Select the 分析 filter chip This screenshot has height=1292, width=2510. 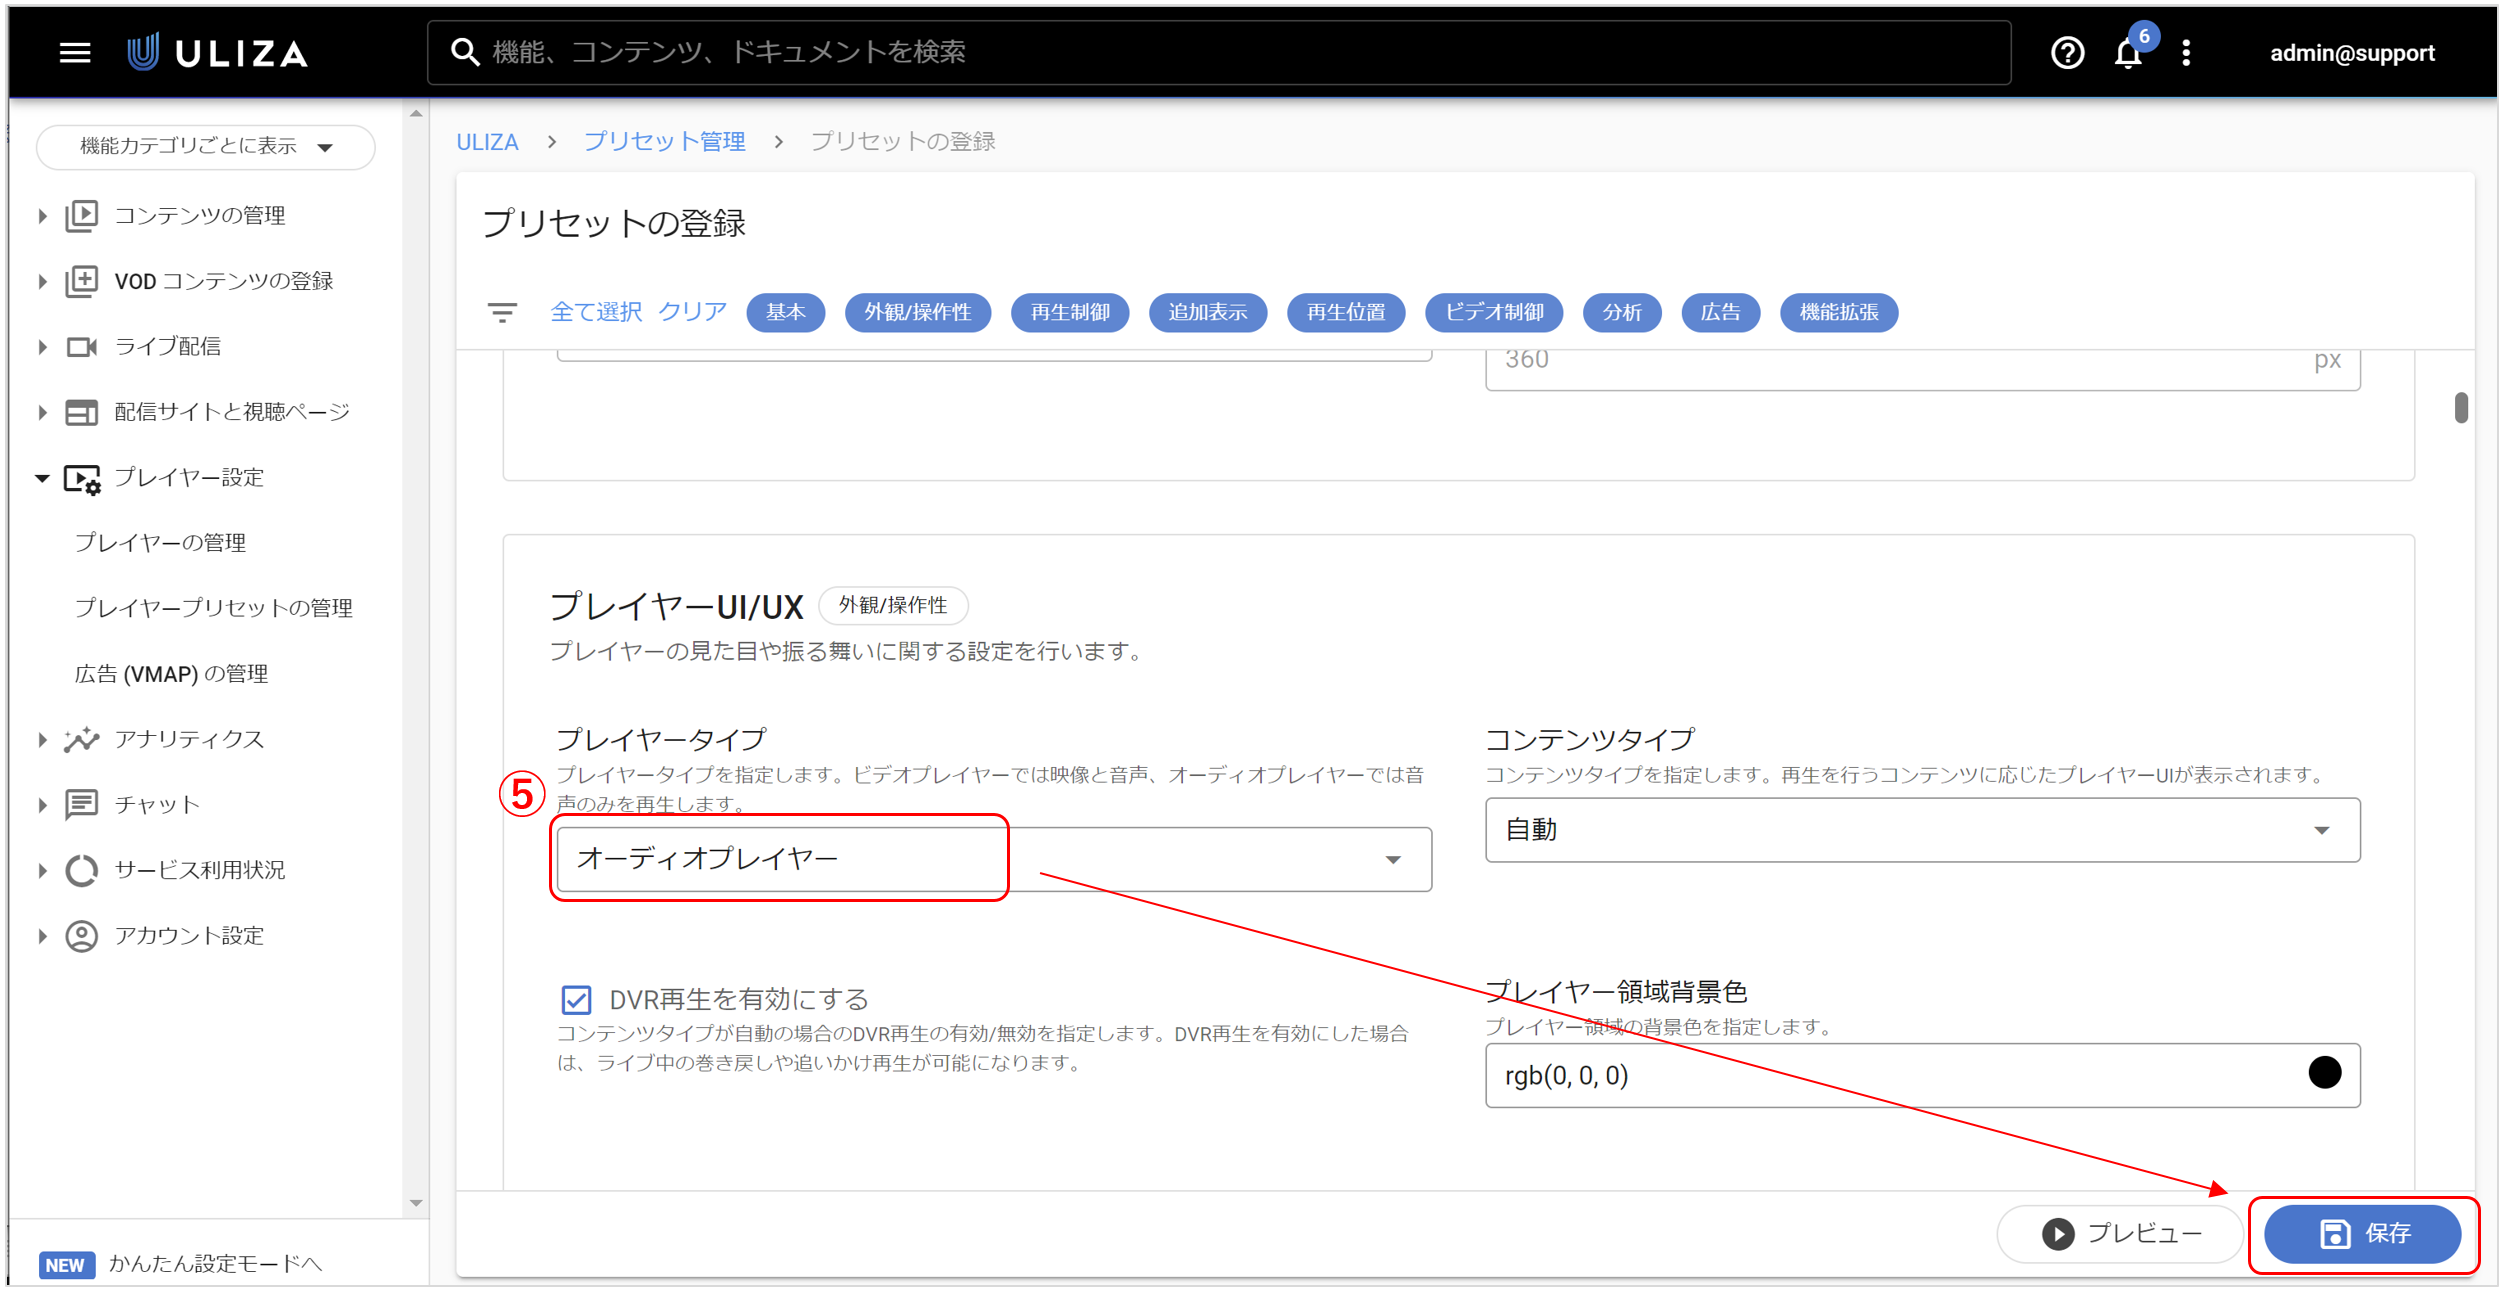click(x=1622, y=313)
